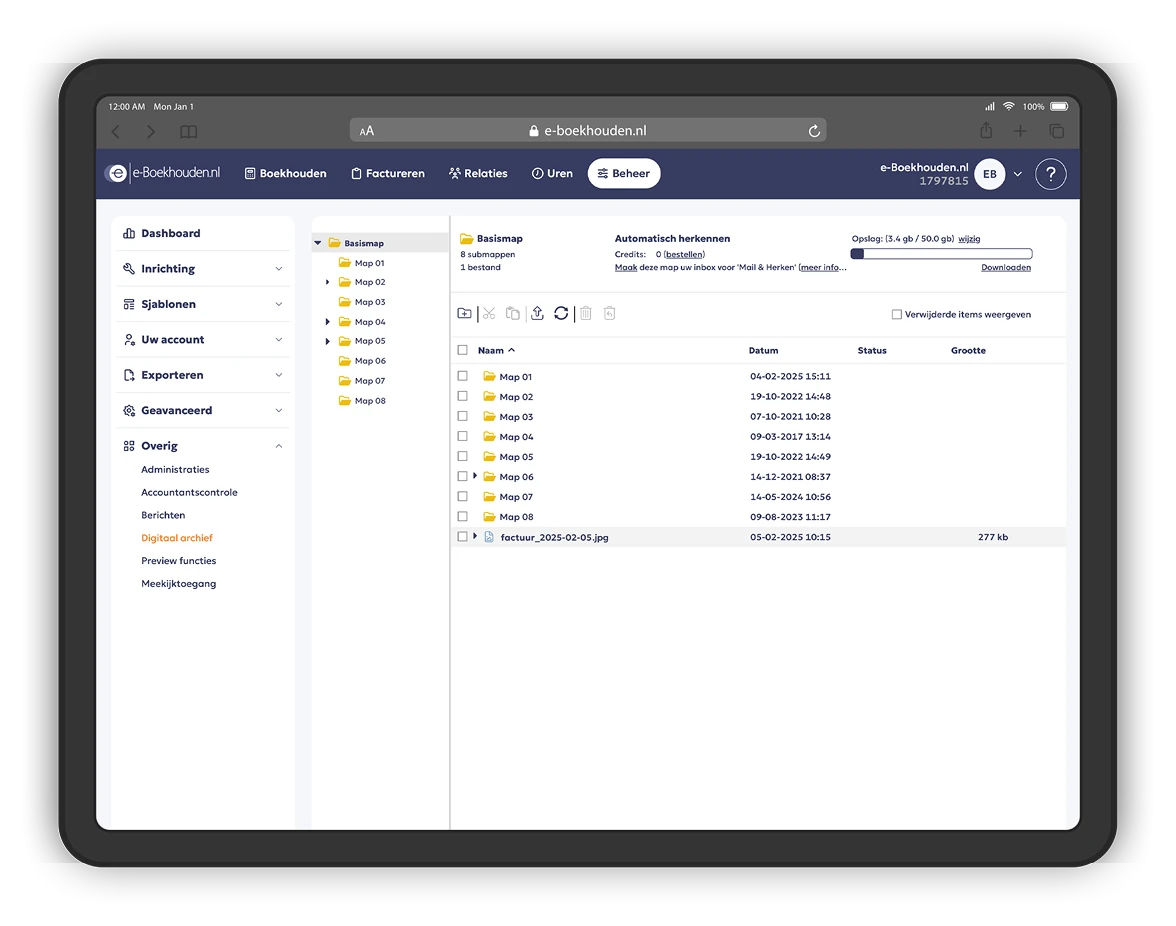Click the restore deleted item icon
This screenshot has width=1176, height=926.
[610, 313]
